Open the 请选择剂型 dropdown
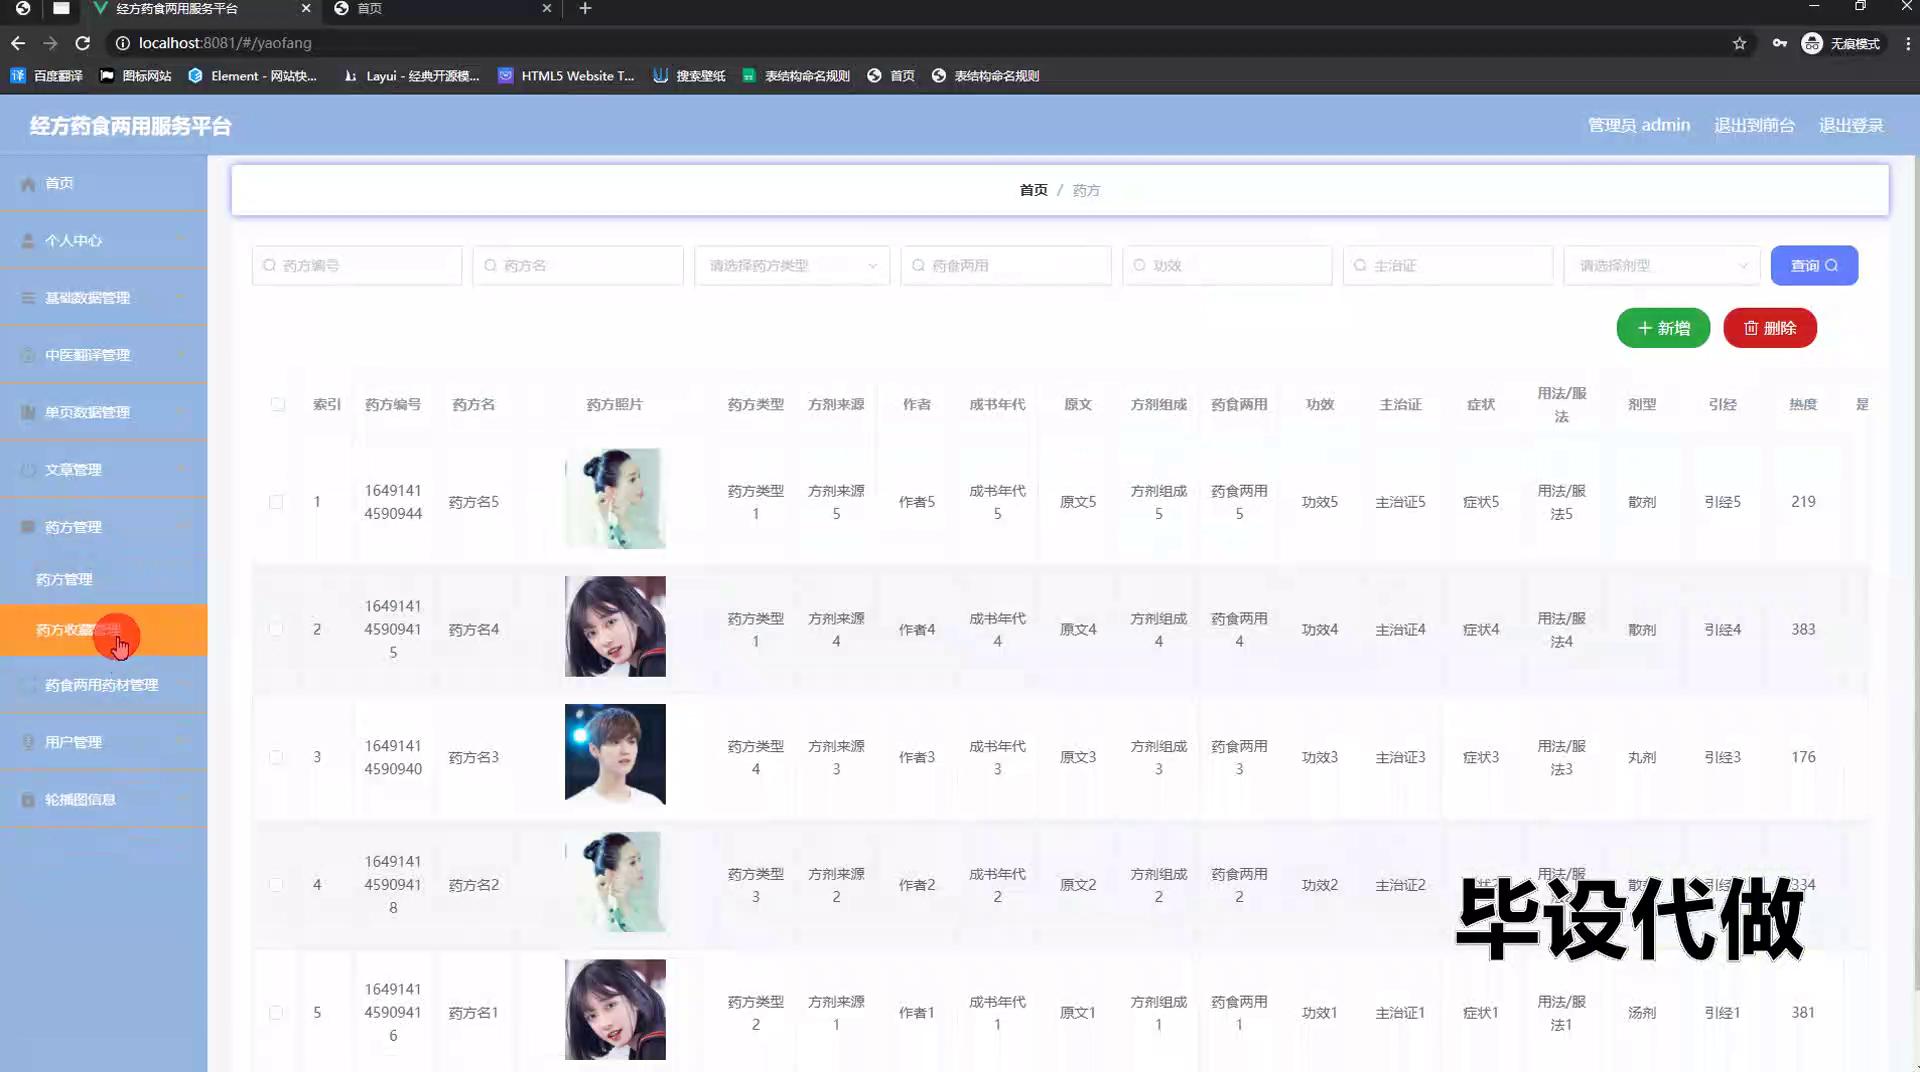1920x1072 pixels. click(1661, 266)
